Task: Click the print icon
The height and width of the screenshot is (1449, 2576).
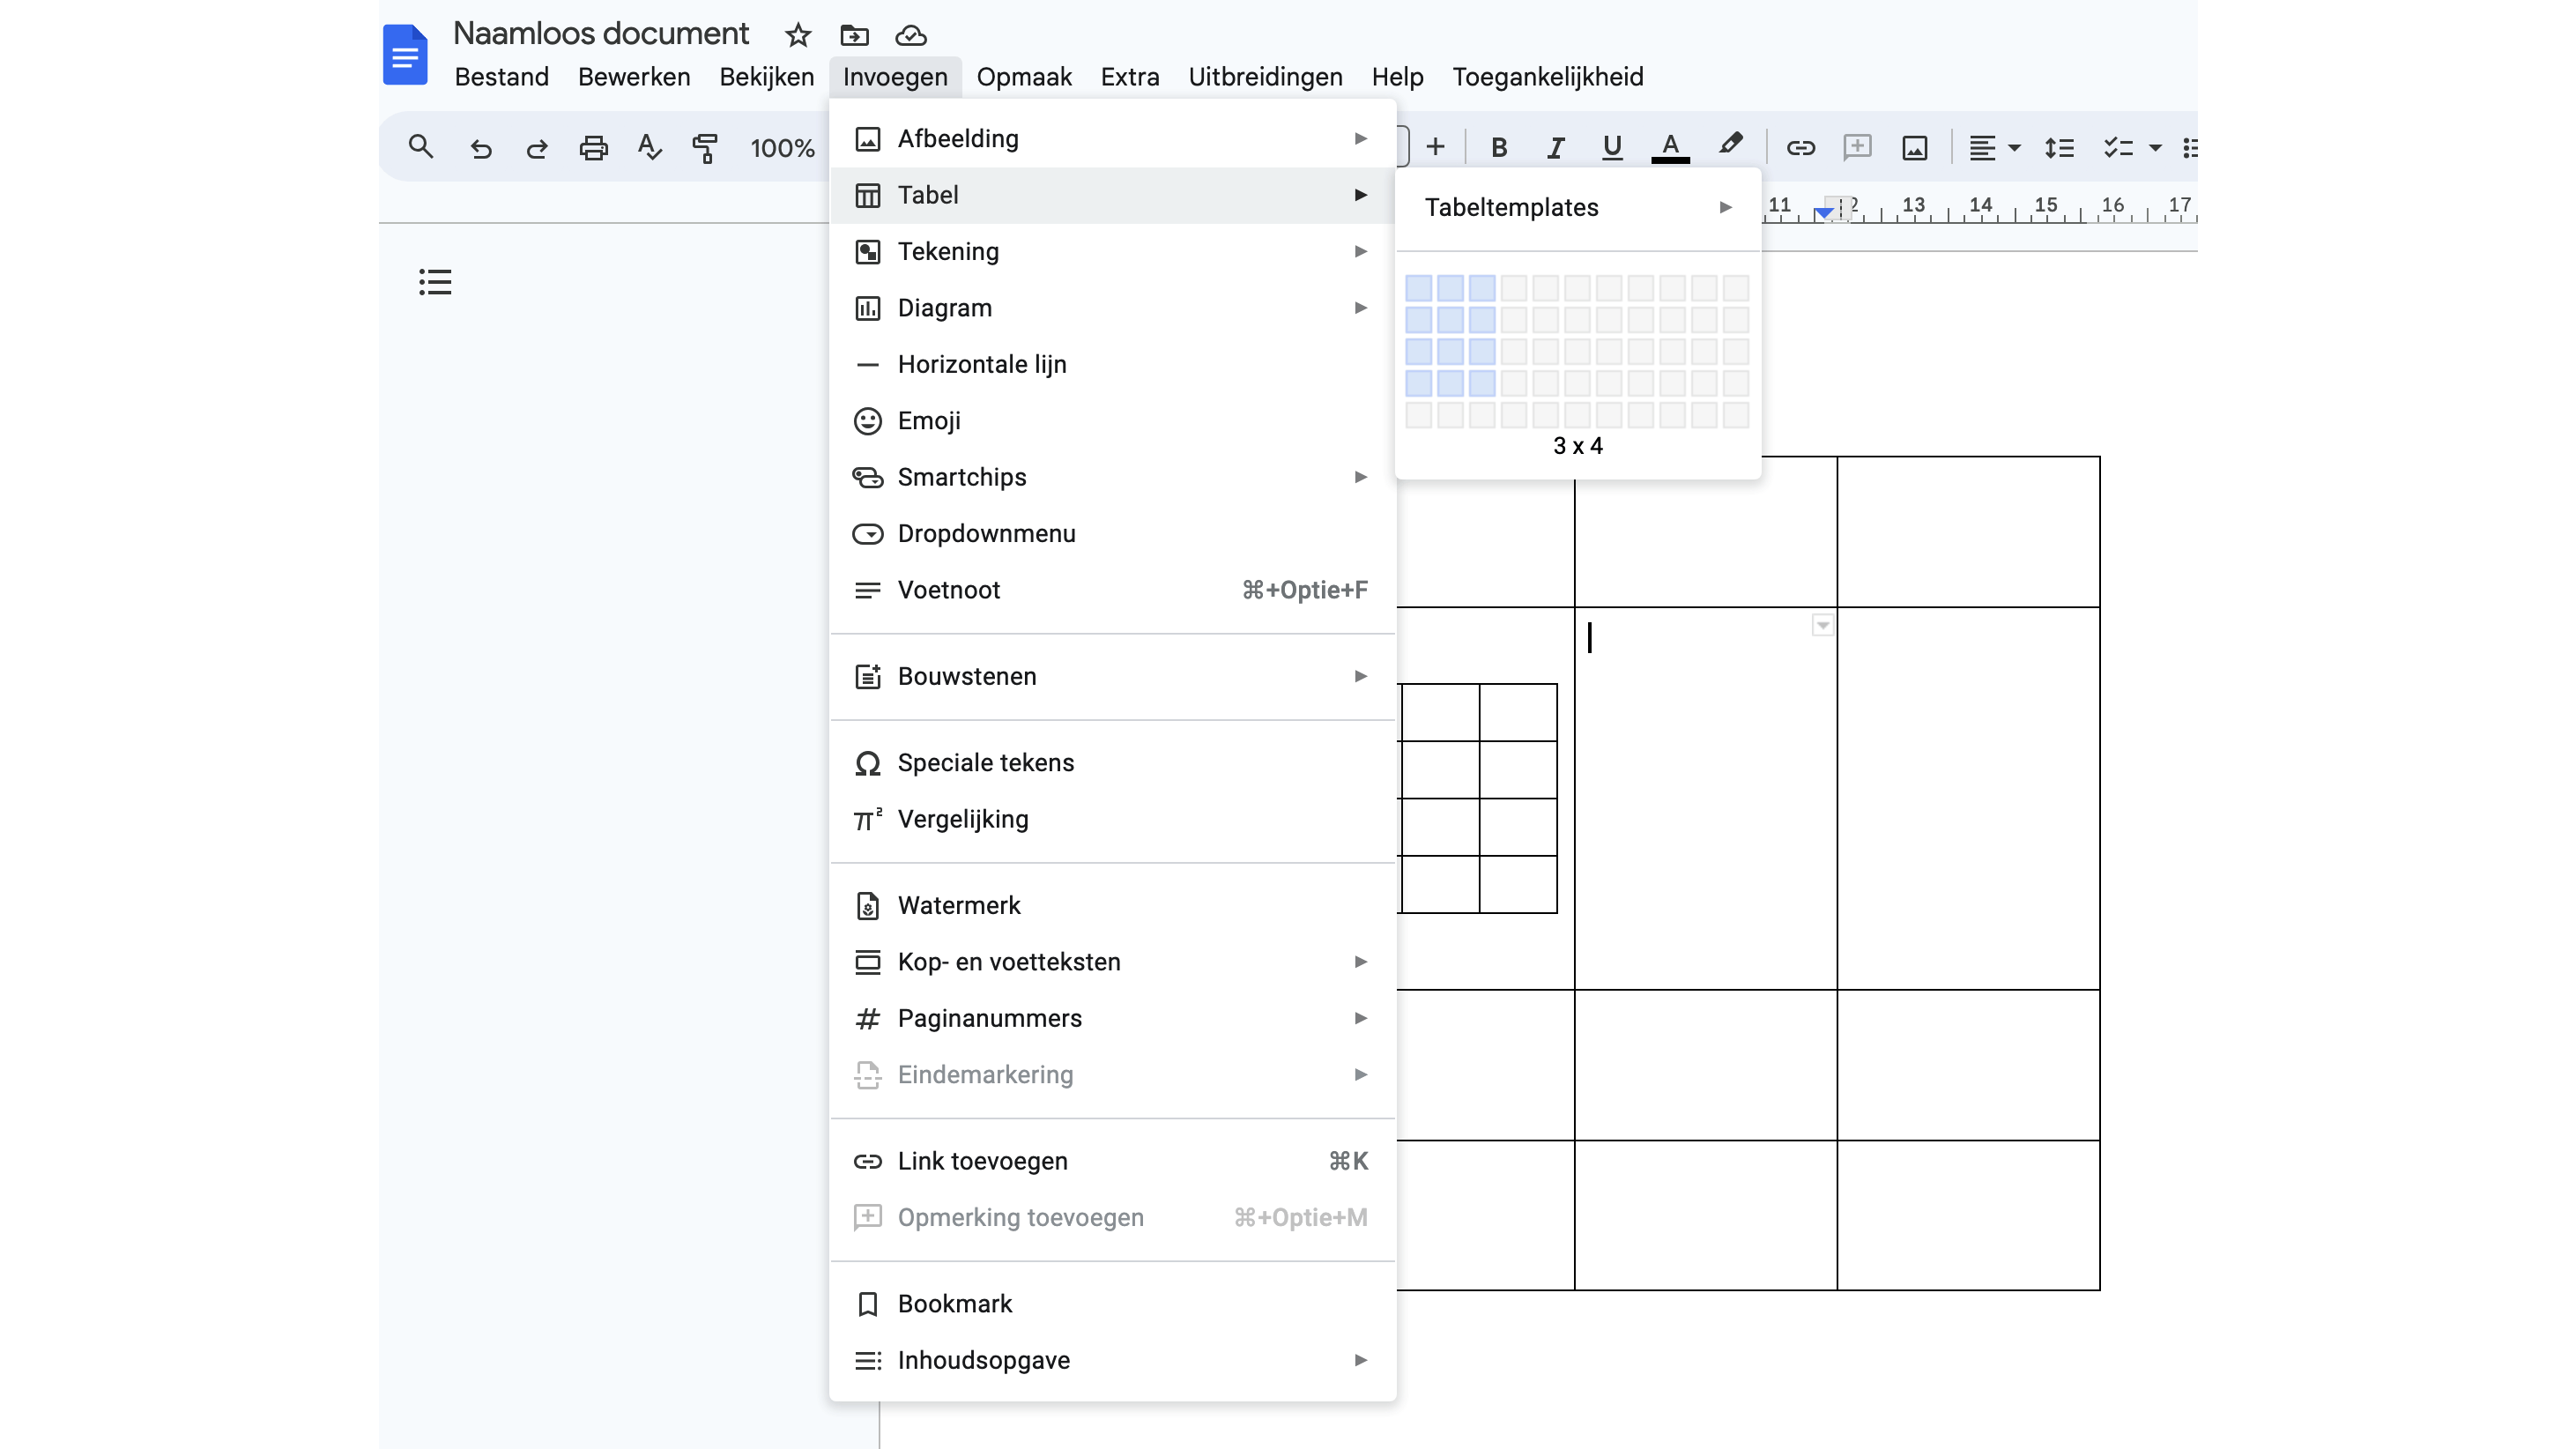Action: [593, 148]
